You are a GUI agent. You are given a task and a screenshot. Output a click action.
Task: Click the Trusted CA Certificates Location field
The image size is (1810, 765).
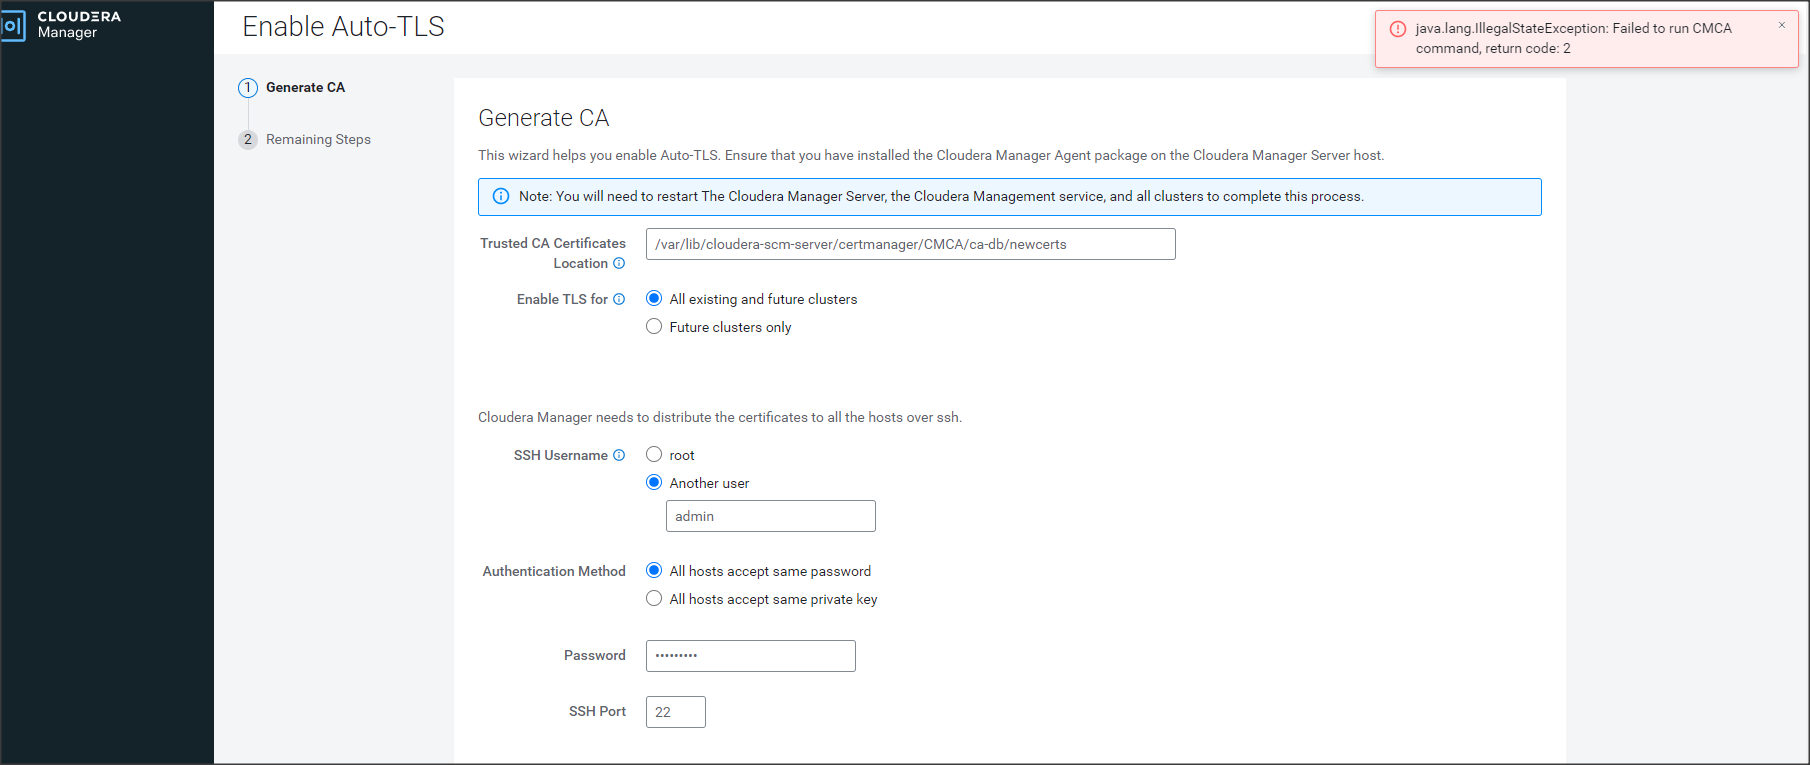910,244
